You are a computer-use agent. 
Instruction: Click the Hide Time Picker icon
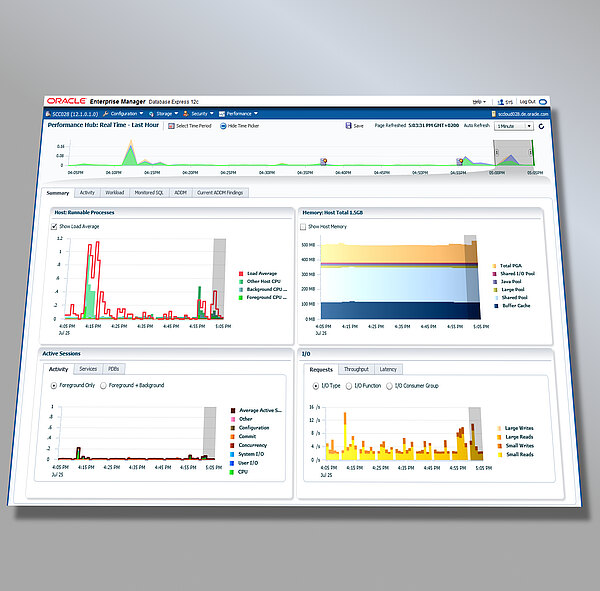coord(222,126)
